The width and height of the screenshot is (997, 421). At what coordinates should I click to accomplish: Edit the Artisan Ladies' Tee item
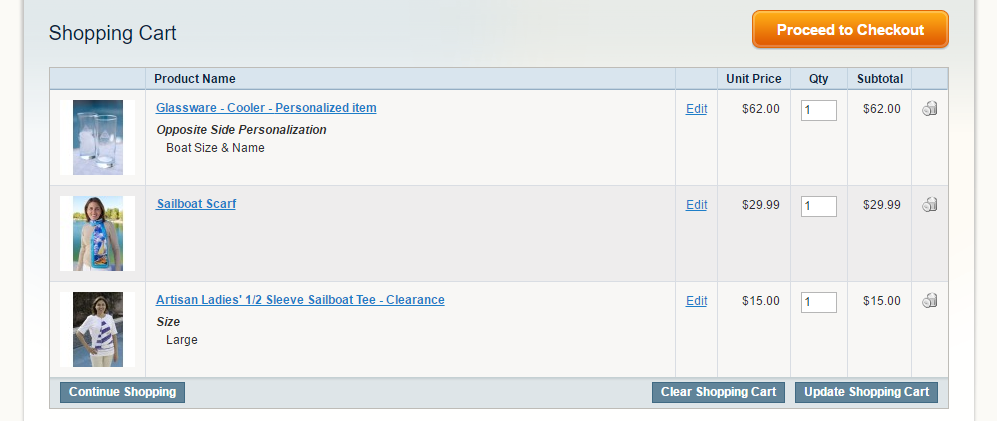(x=696, y=301)
